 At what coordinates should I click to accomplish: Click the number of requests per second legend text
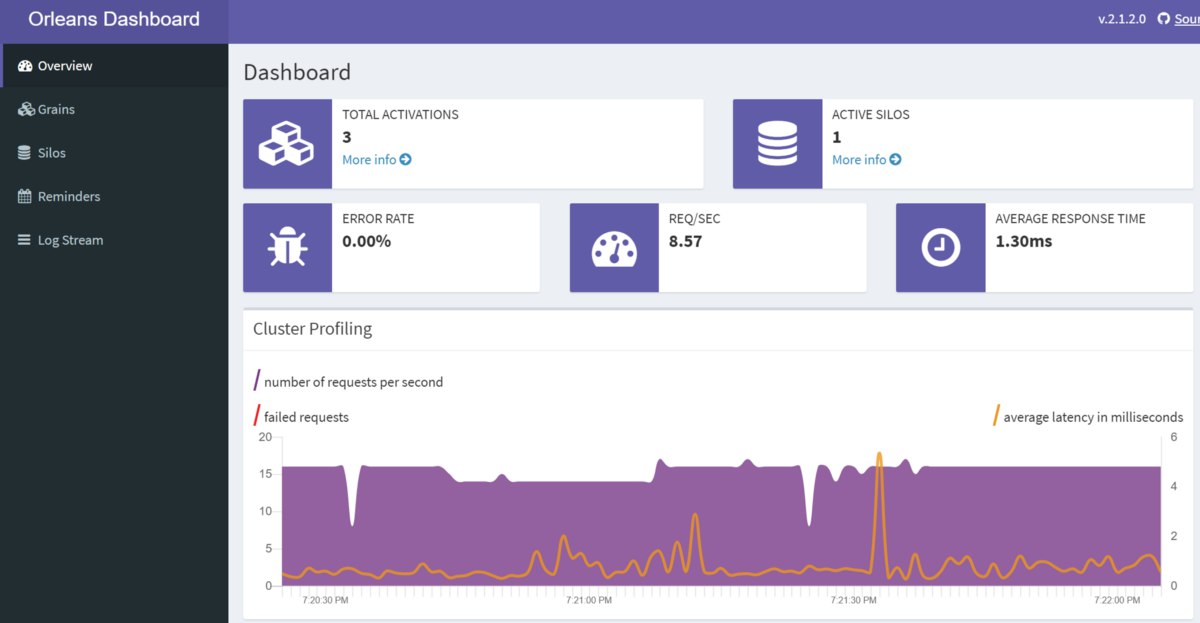click(x=353, y=382)
